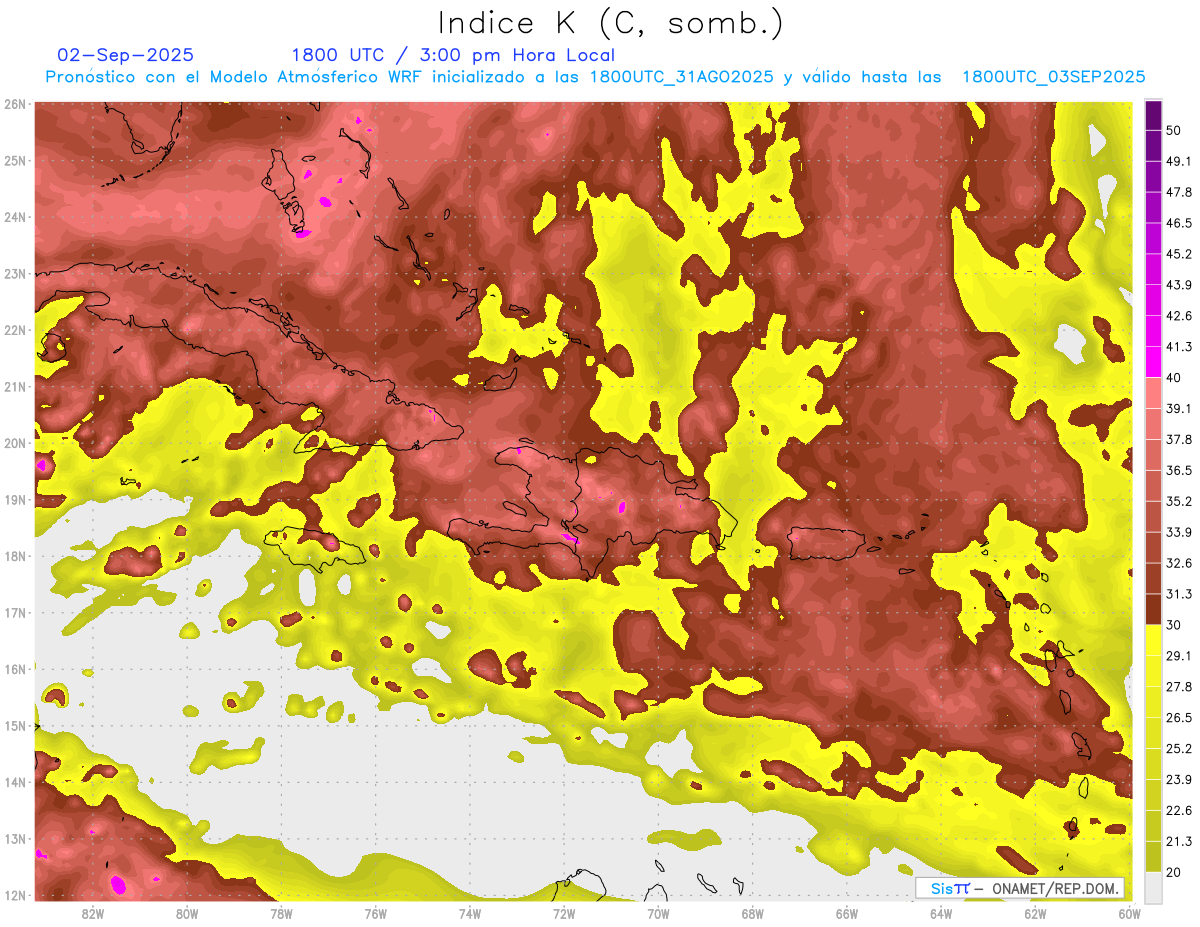Click the '49.1' colorbar label
Screen dimensions: 1200x927
1178,161
